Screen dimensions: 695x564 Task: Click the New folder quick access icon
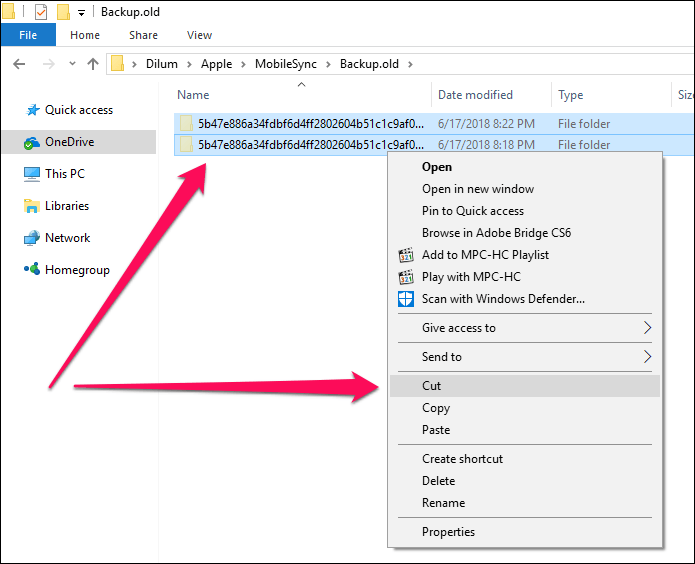tap(63, 12)
